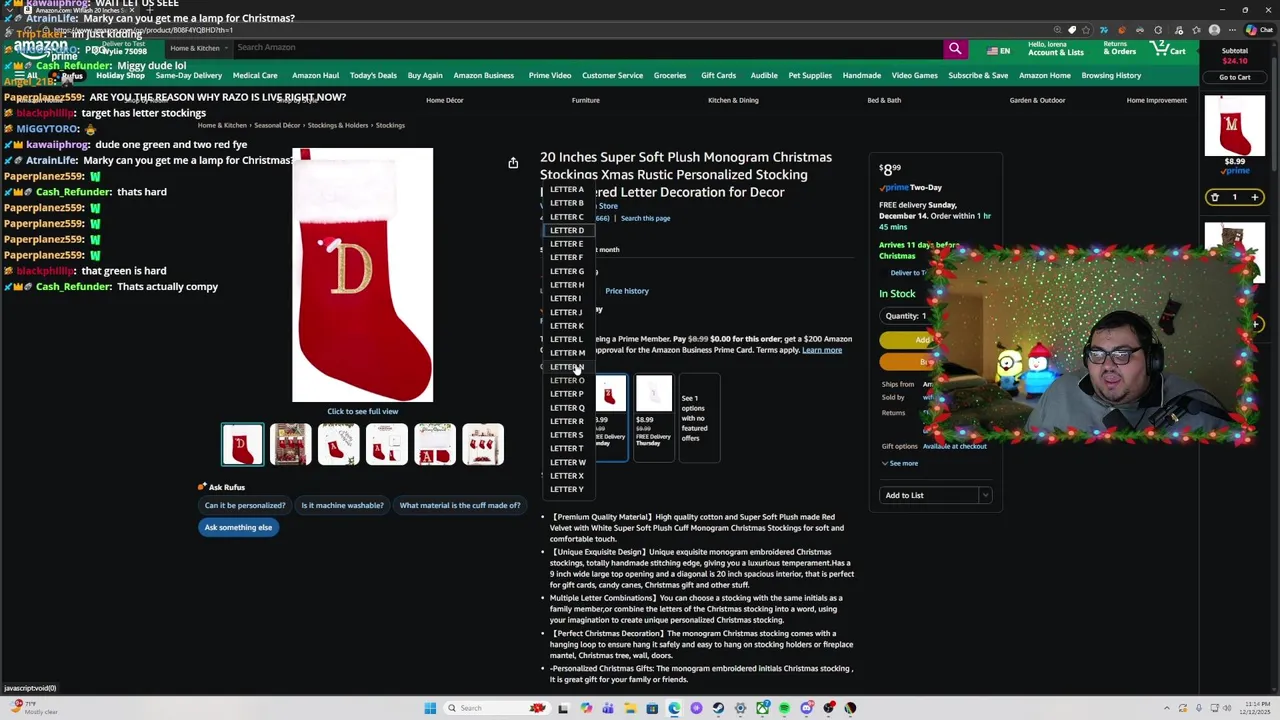Click Learn more about Prime Card

pyautogui.click(x=822, y=350)
